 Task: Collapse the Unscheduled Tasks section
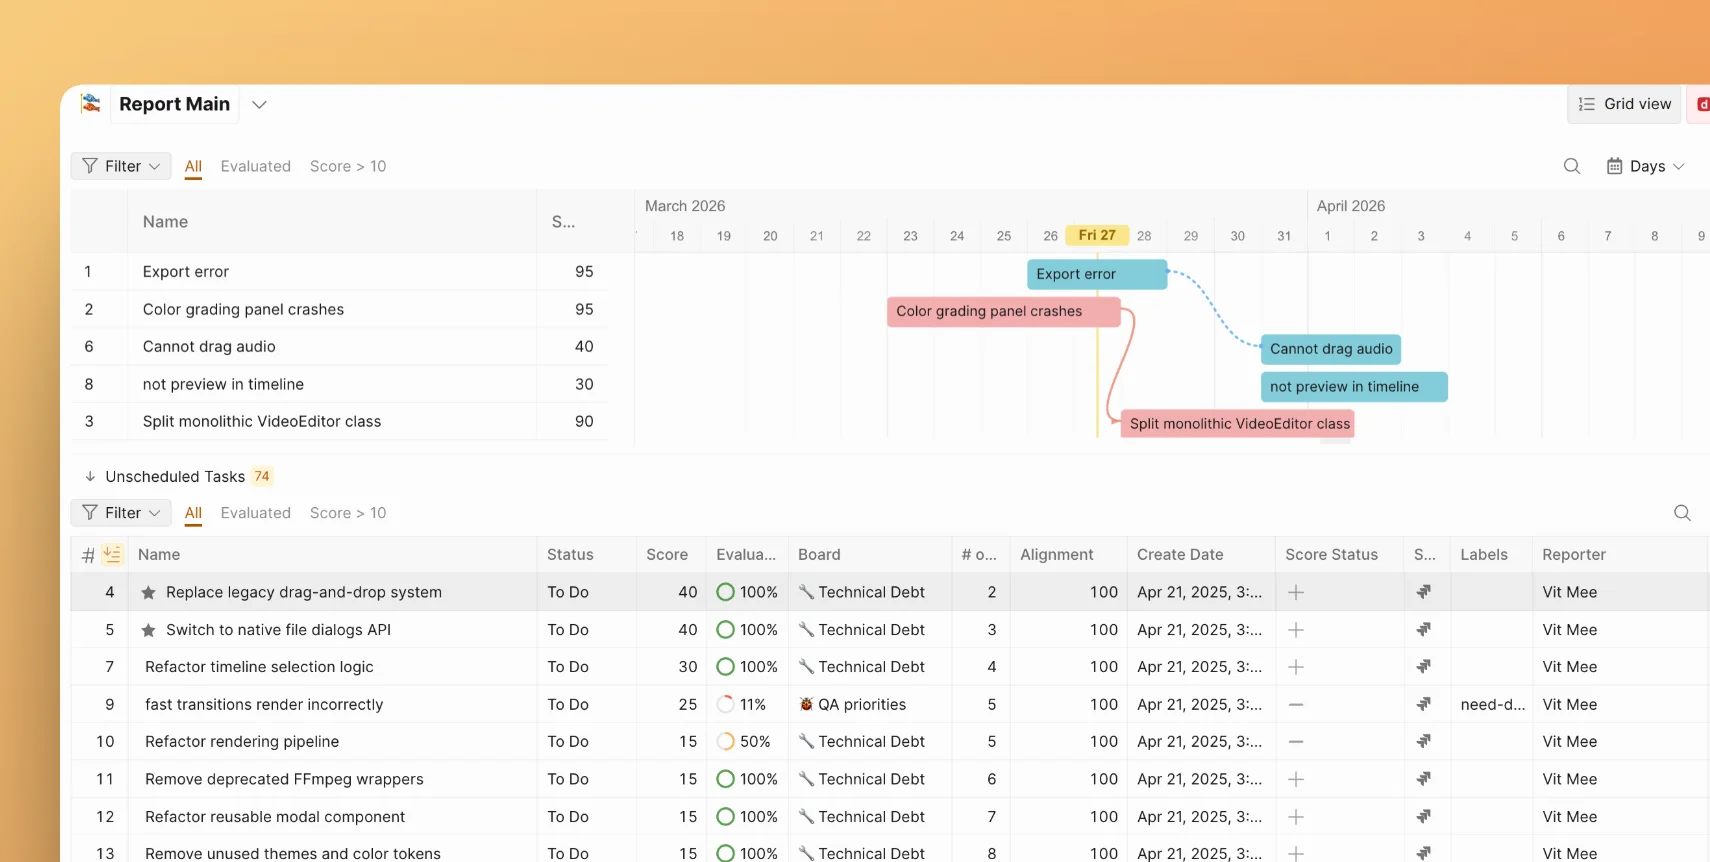[x=90, y=477]
